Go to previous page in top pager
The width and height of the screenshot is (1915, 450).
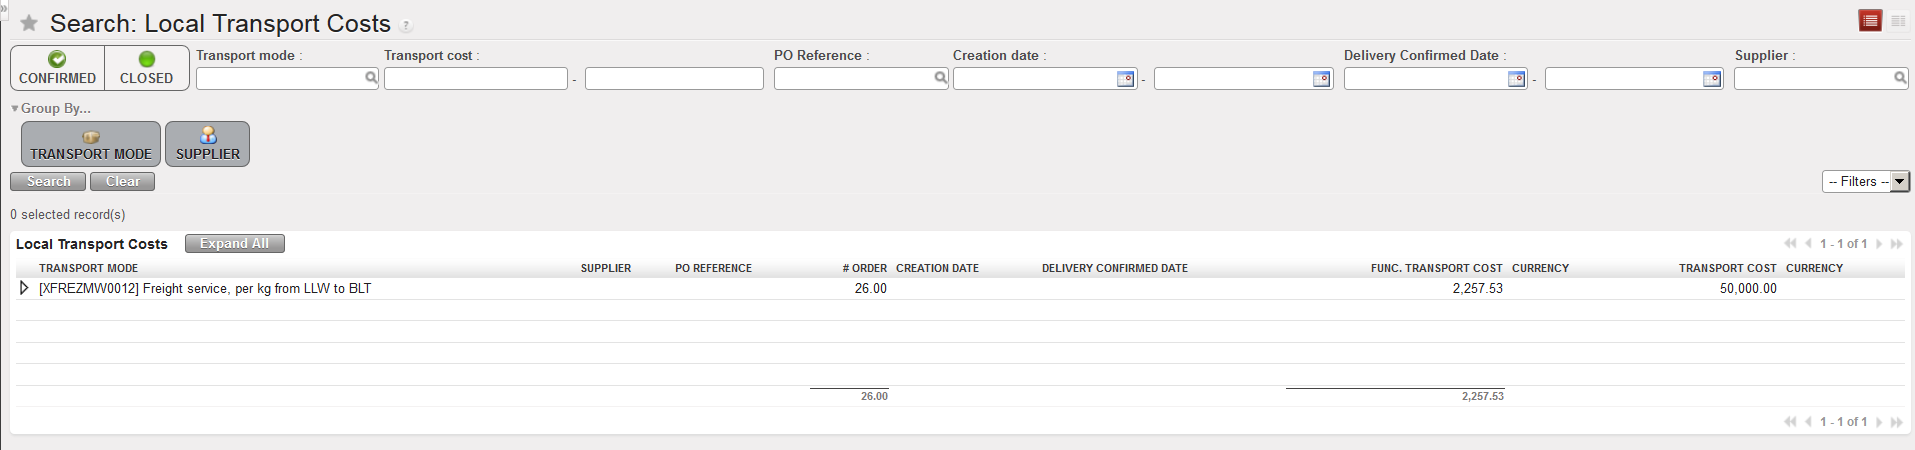click(1808, 243)
